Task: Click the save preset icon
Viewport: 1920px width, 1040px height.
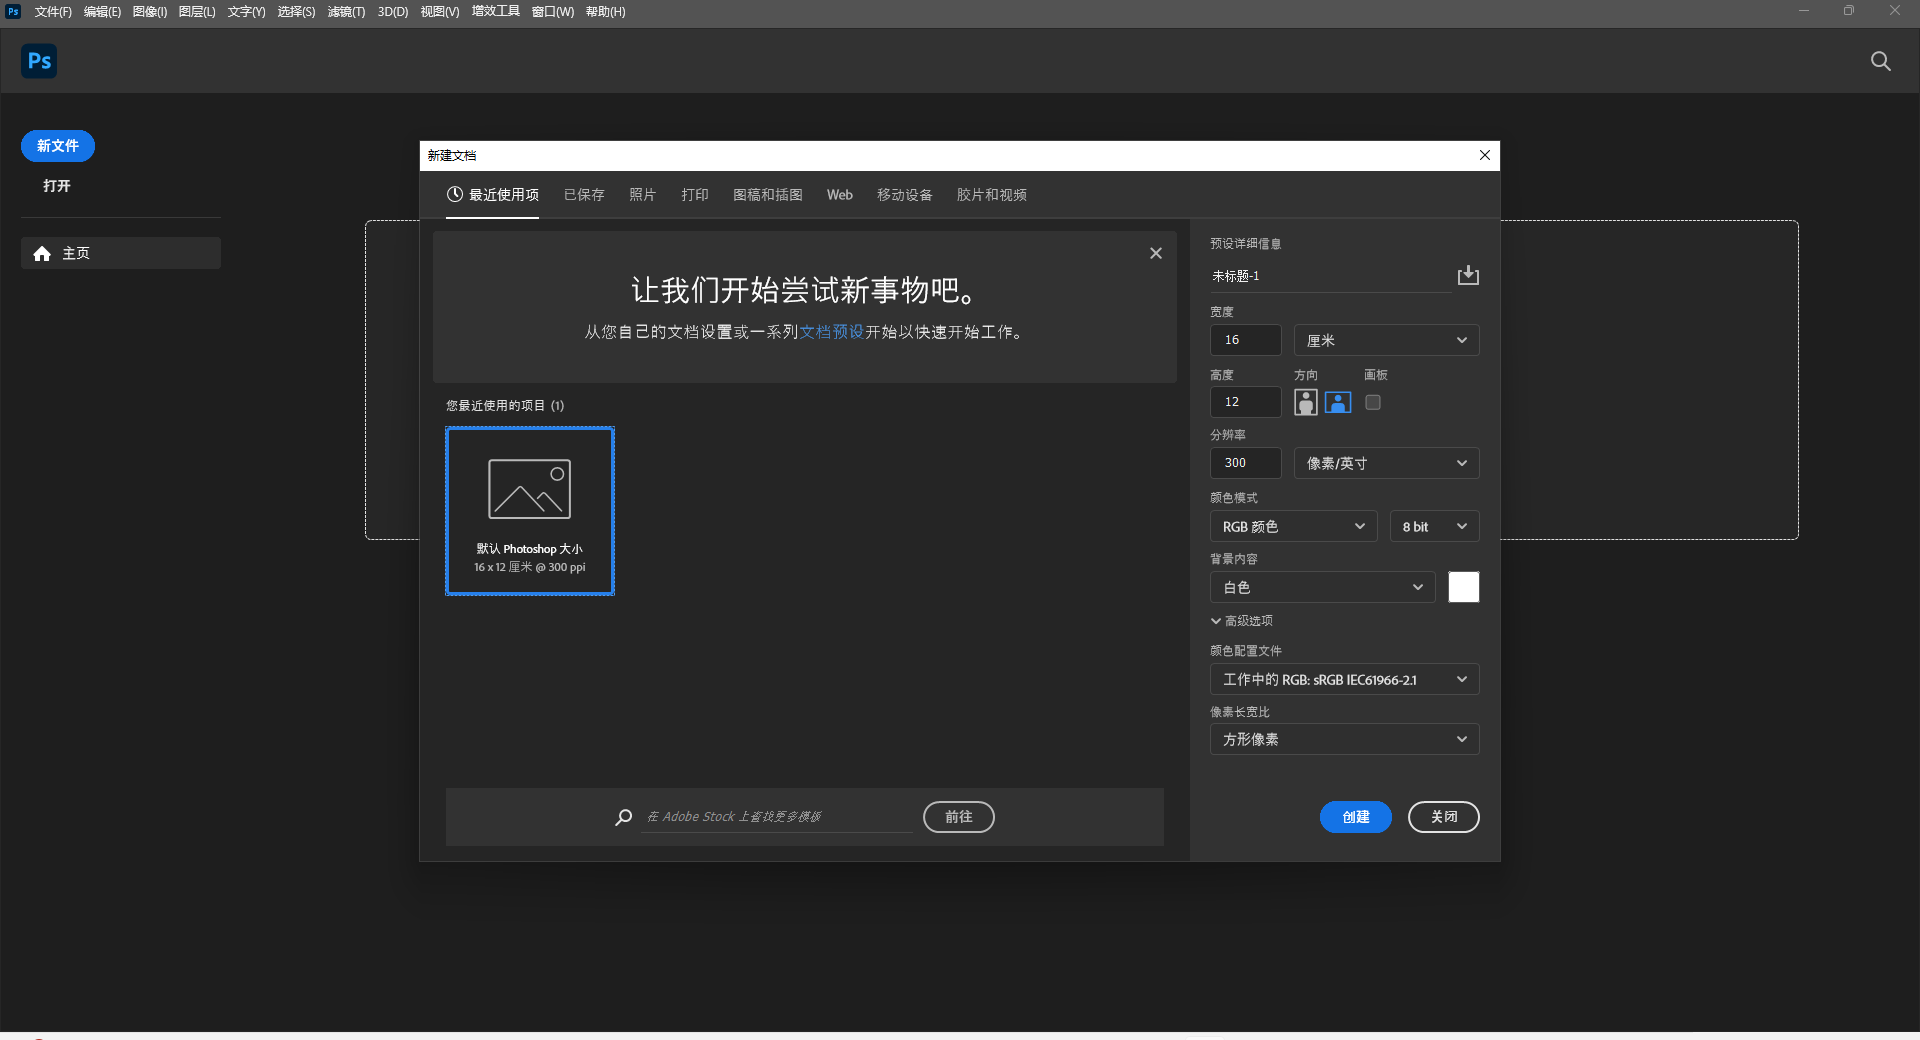Action: [1467, 275]
